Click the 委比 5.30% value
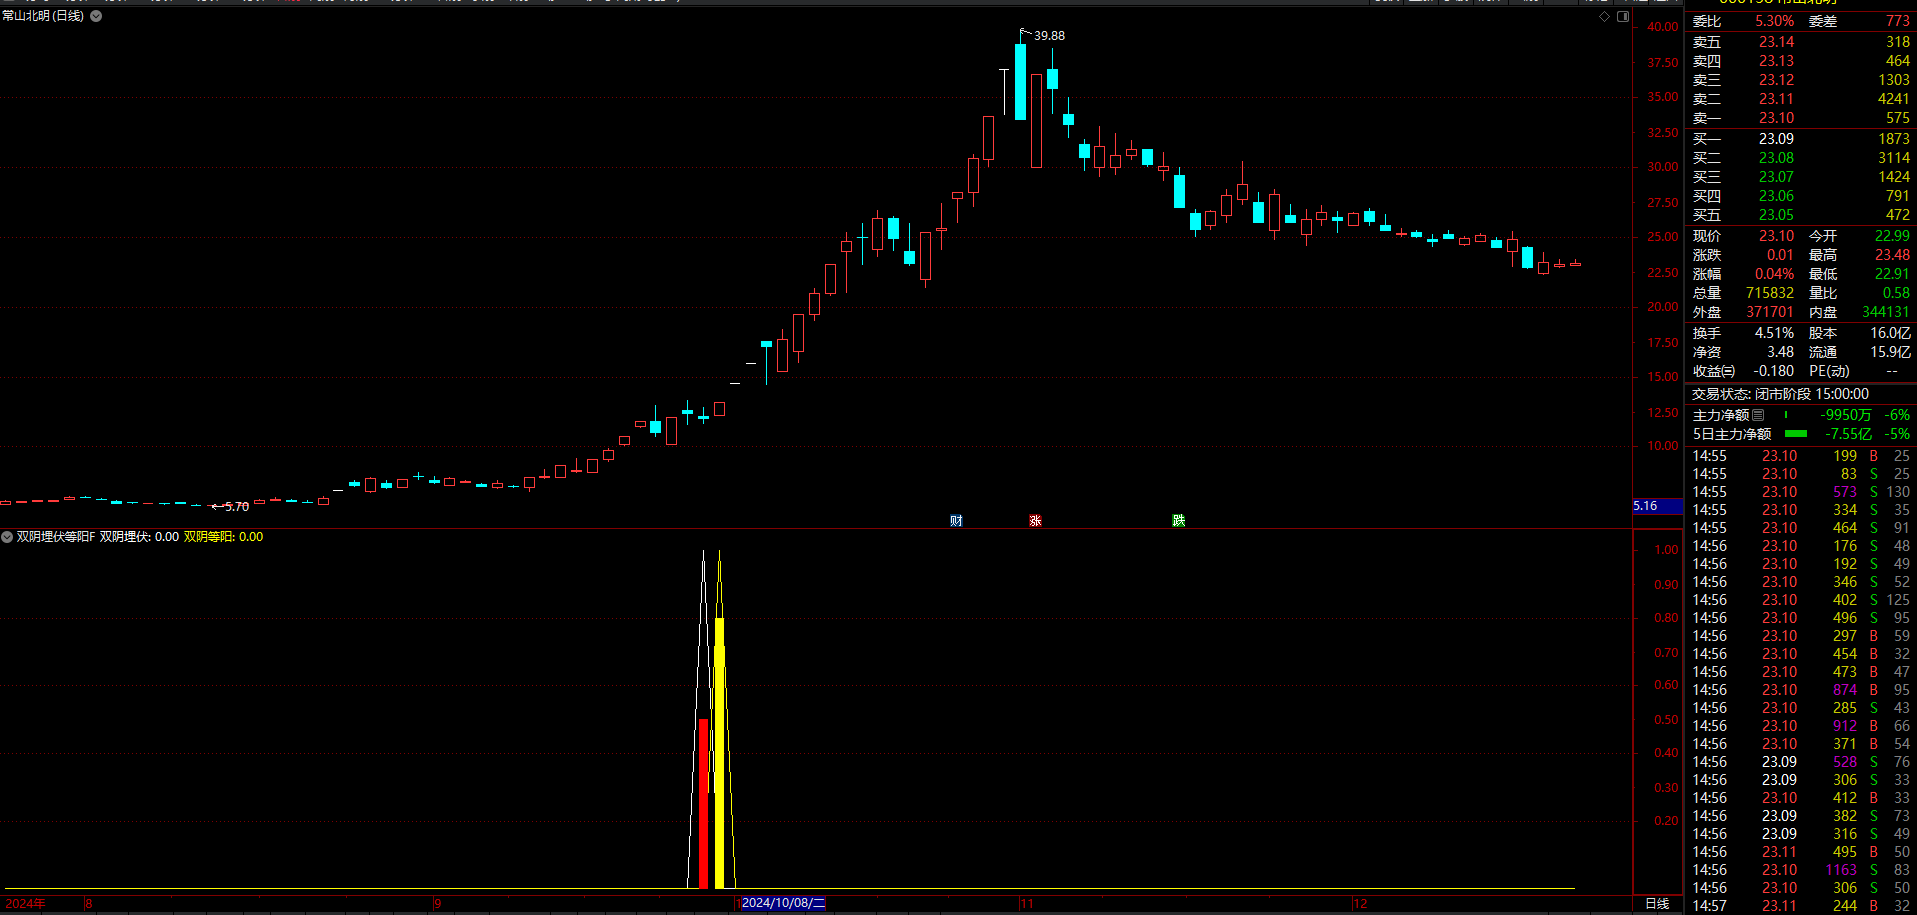The width and height of the screenshot is (1917, 915). tap(1774, 21)
